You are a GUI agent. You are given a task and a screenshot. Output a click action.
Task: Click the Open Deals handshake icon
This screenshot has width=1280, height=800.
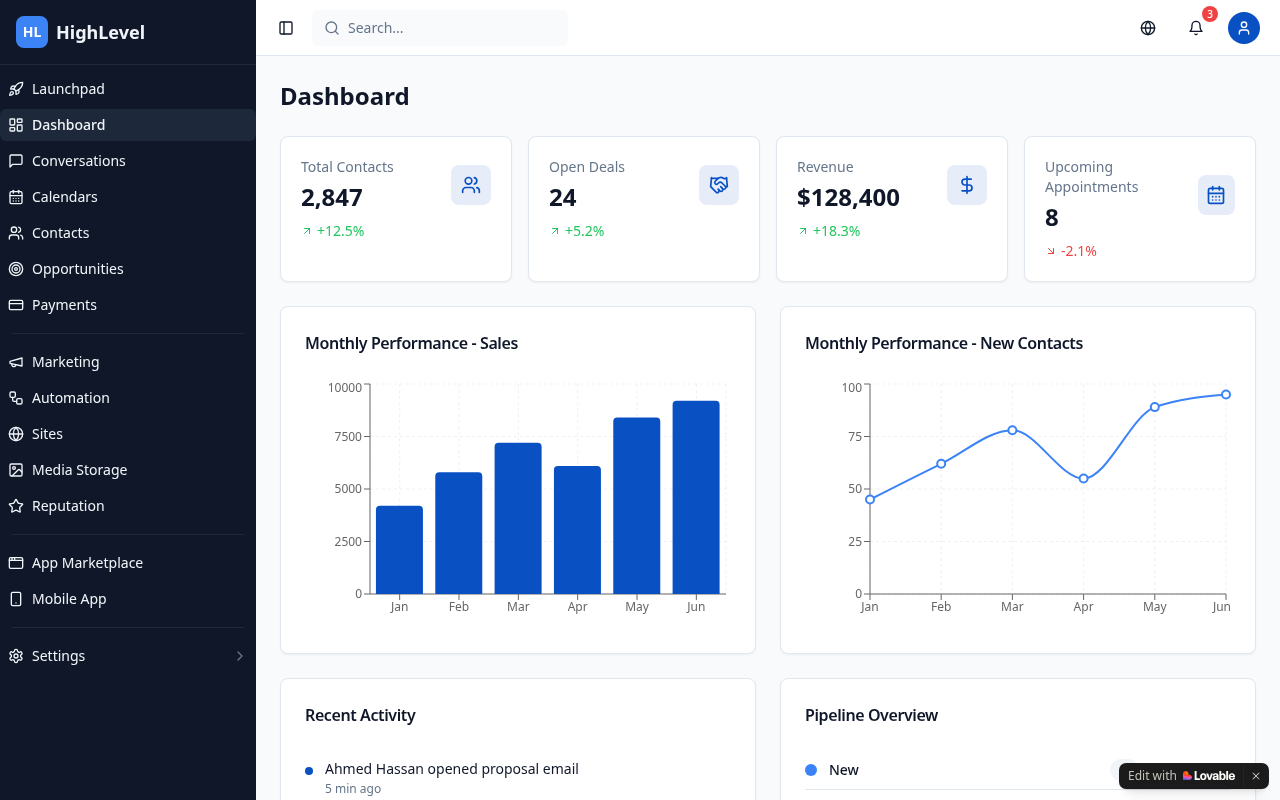(x=719, y=185)
